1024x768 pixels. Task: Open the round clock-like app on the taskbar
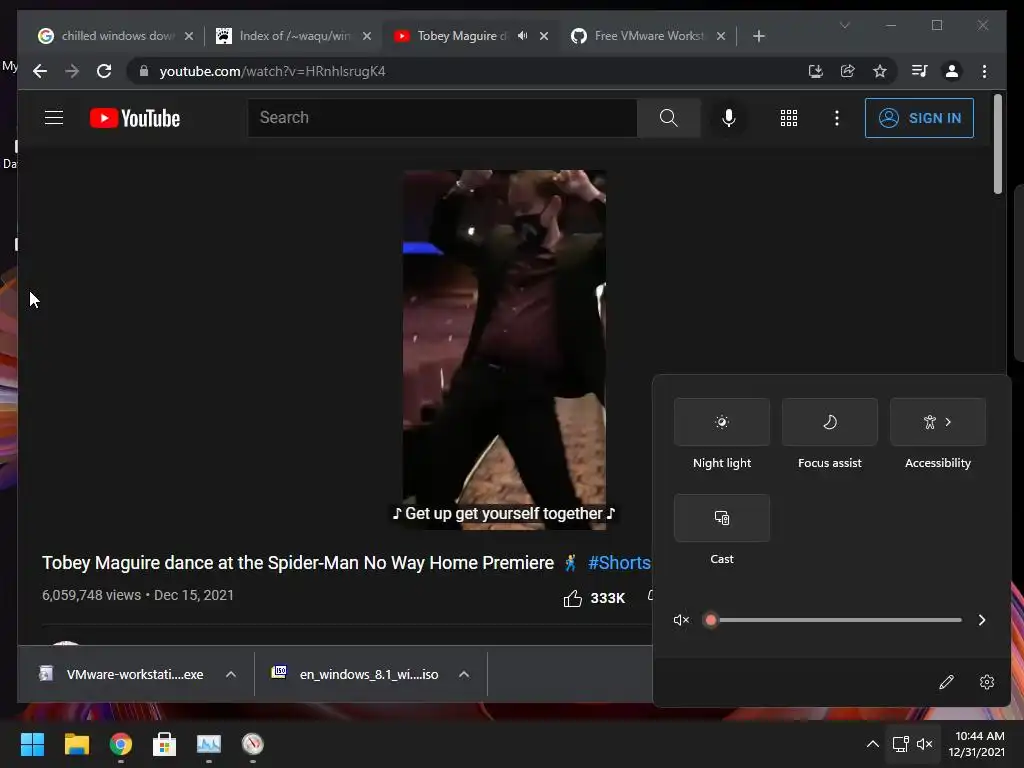253,744
